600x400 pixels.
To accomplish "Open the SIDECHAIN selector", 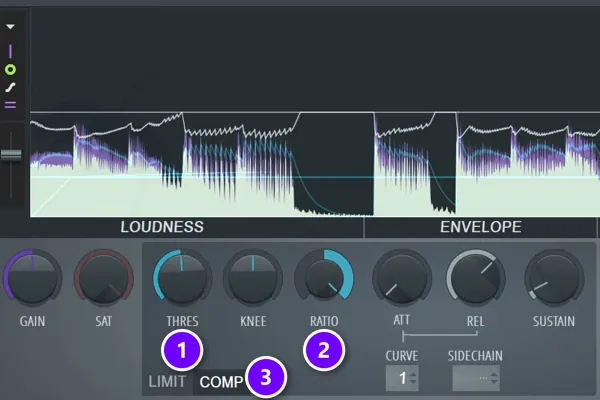I will point(476,378).
